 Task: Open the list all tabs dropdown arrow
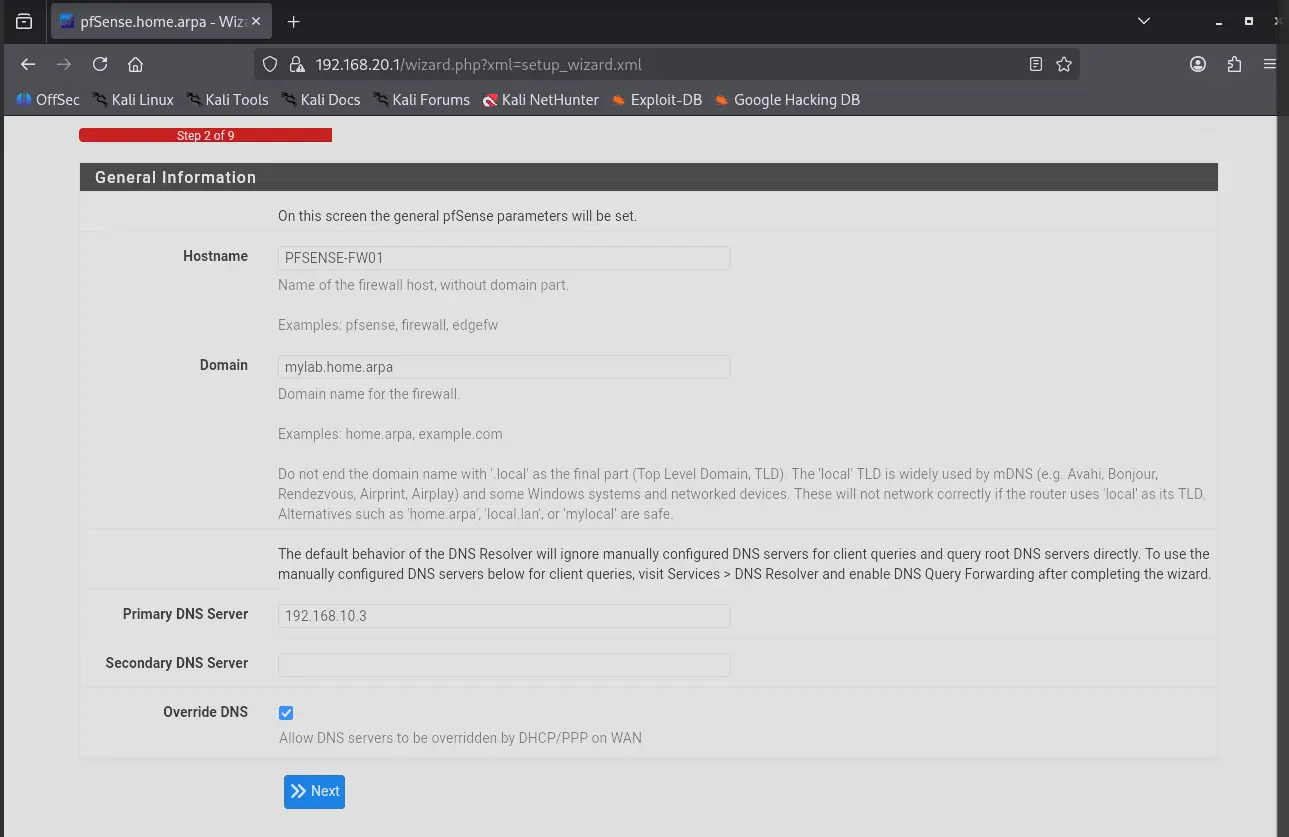tap(1144, 21)
